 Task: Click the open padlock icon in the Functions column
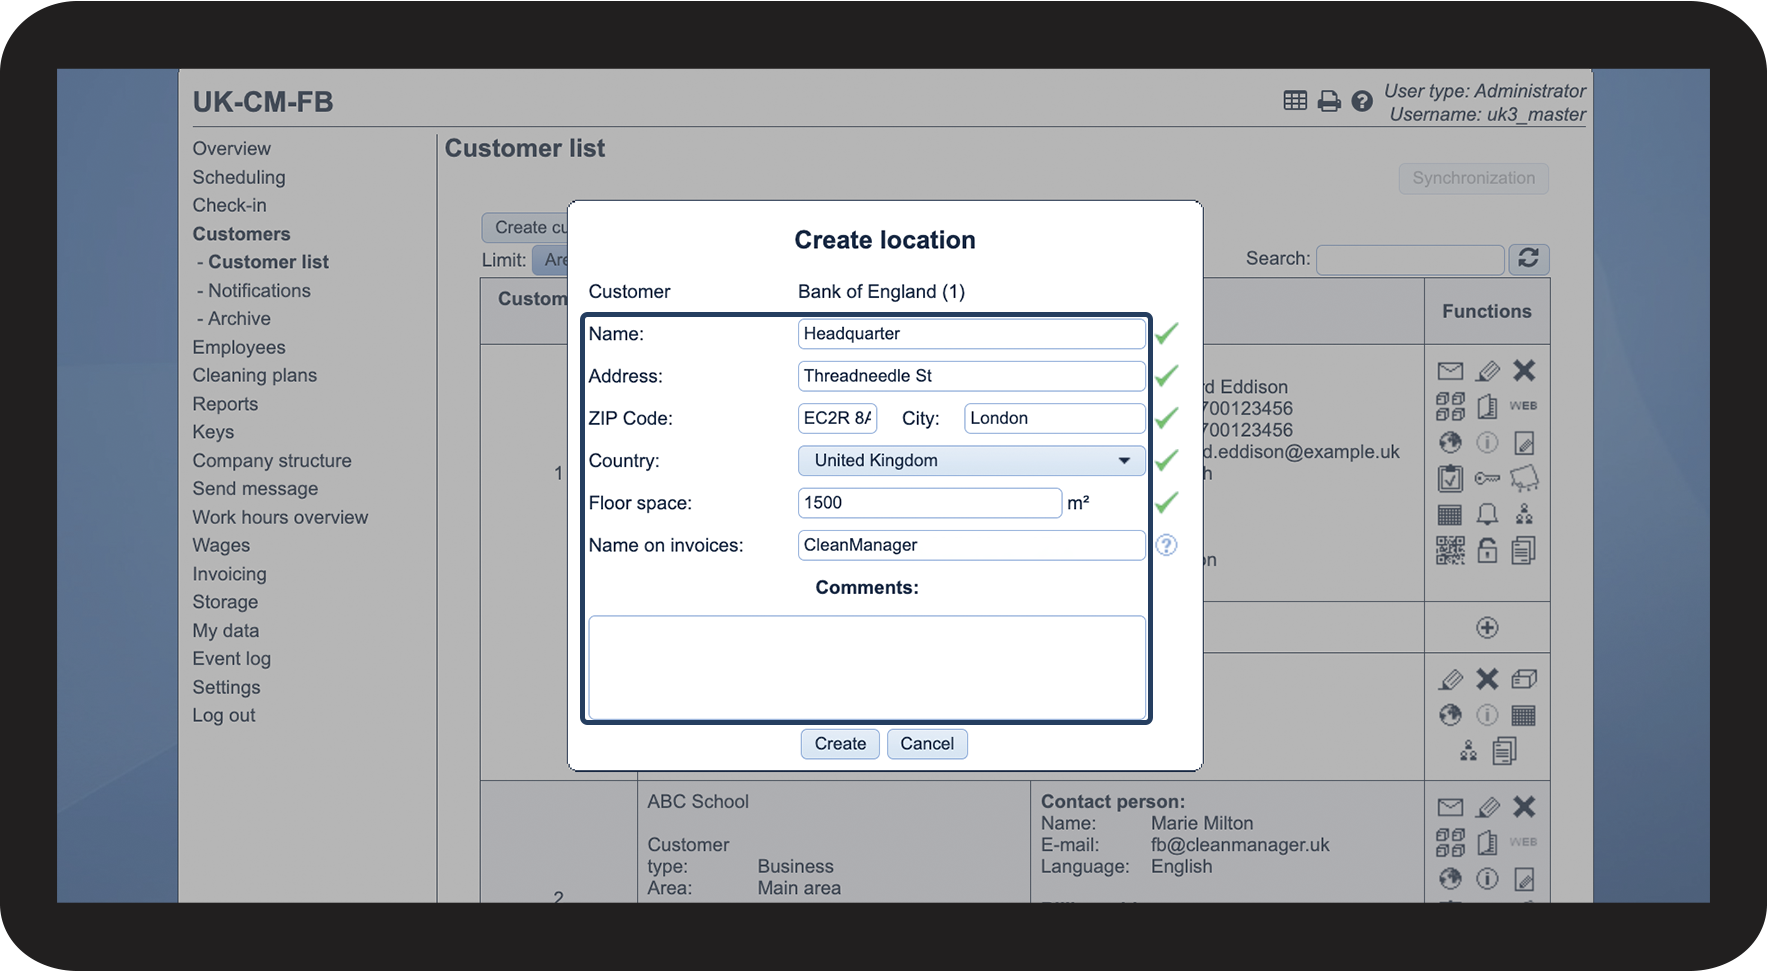click(x=1487, y=550)
